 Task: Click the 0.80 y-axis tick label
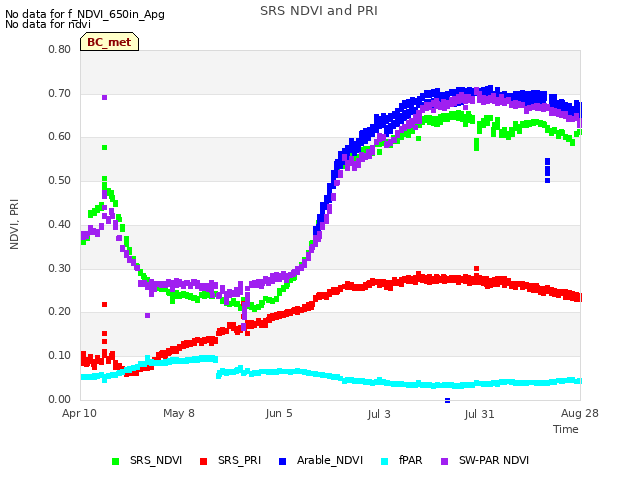[60, 49]
